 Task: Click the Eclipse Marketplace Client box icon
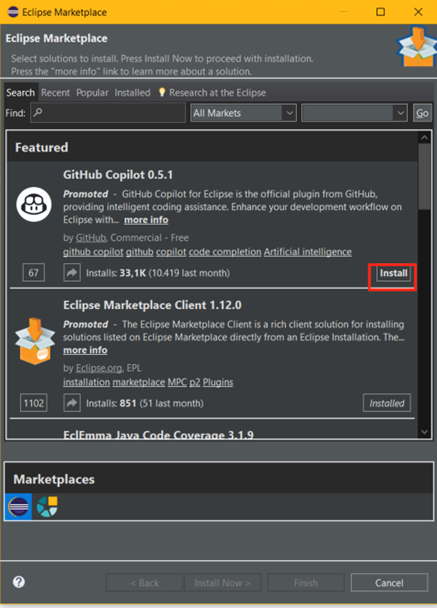click(35, 341)
